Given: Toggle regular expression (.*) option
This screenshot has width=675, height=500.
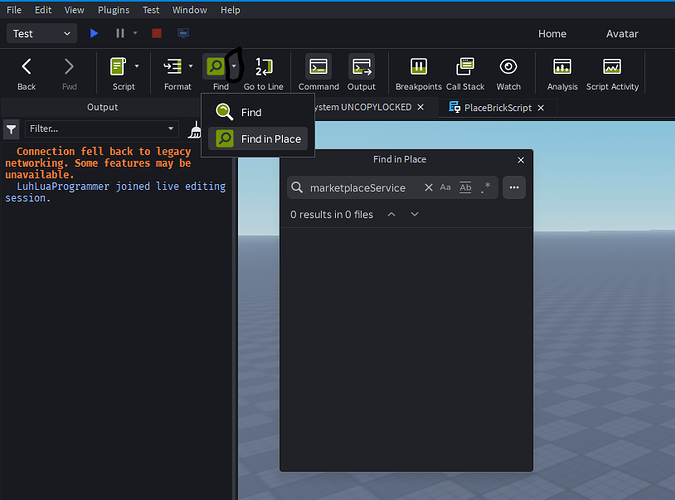Looking at the screenshot, I should (x=485, y=187).
